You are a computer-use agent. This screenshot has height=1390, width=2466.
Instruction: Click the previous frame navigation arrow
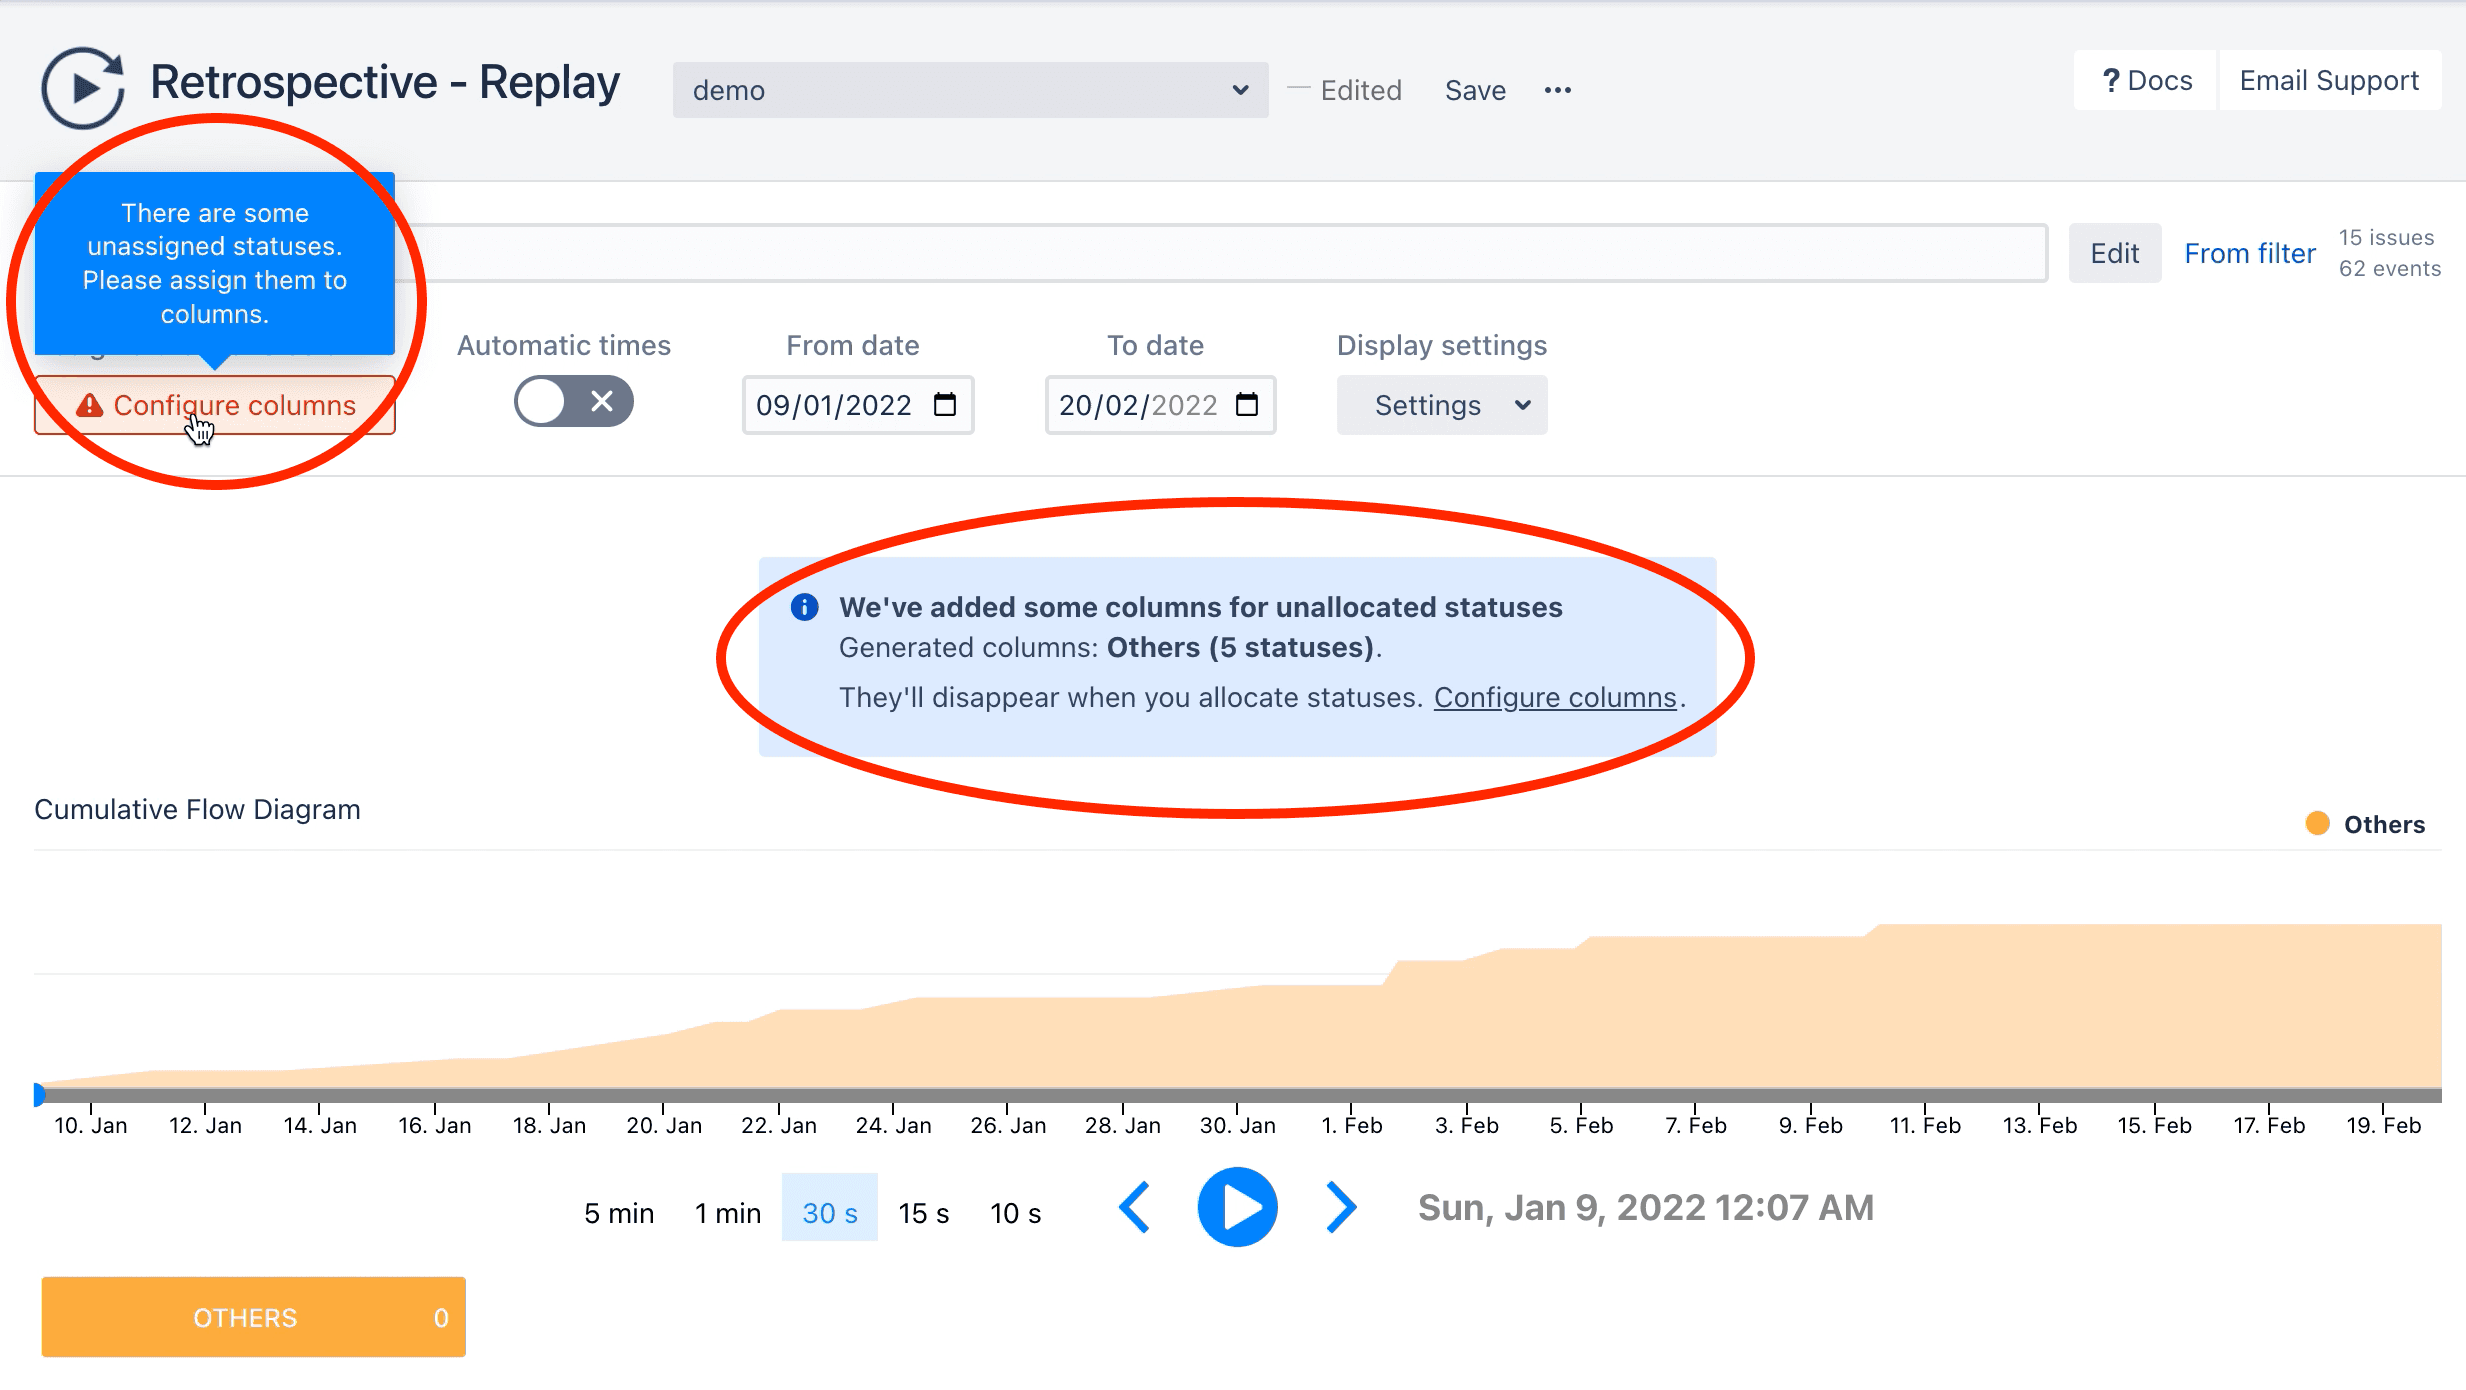tap(1133, 1207)
